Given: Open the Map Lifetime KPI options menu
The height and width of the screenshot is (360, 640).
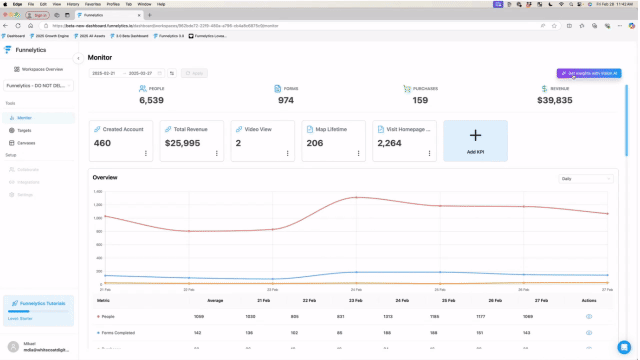Looking at the screenshot, I should coord(358,153).
